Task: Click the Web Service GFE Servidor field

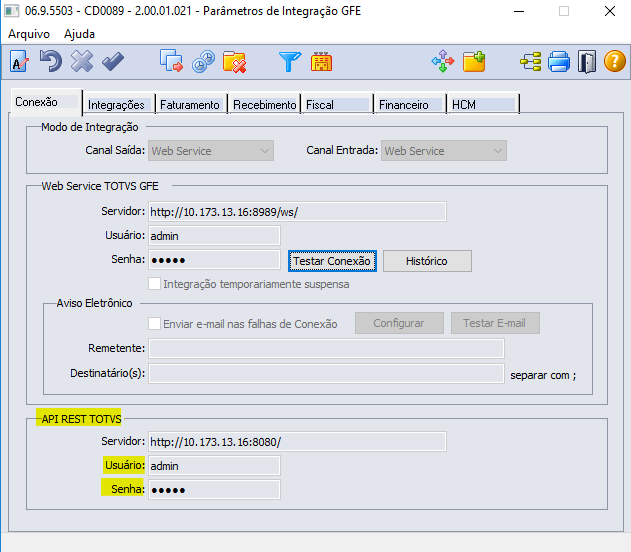Action: coord(297,212)
